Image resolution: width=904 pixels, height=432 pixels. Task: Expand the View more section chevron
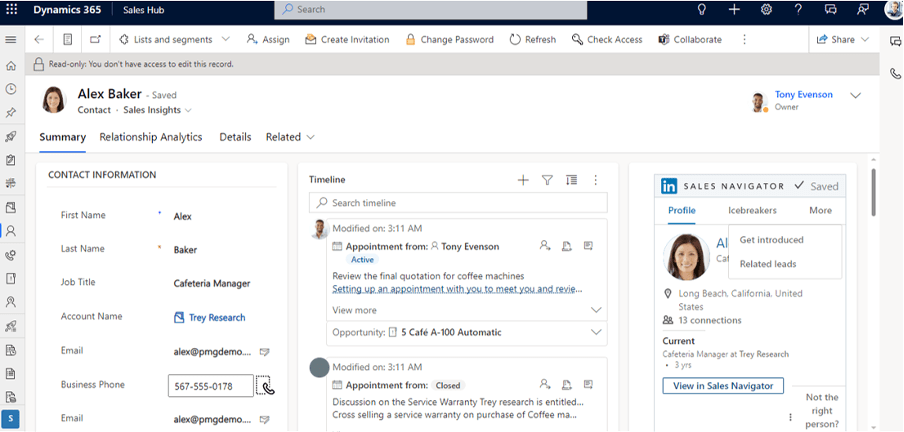(x=596, y=310)
